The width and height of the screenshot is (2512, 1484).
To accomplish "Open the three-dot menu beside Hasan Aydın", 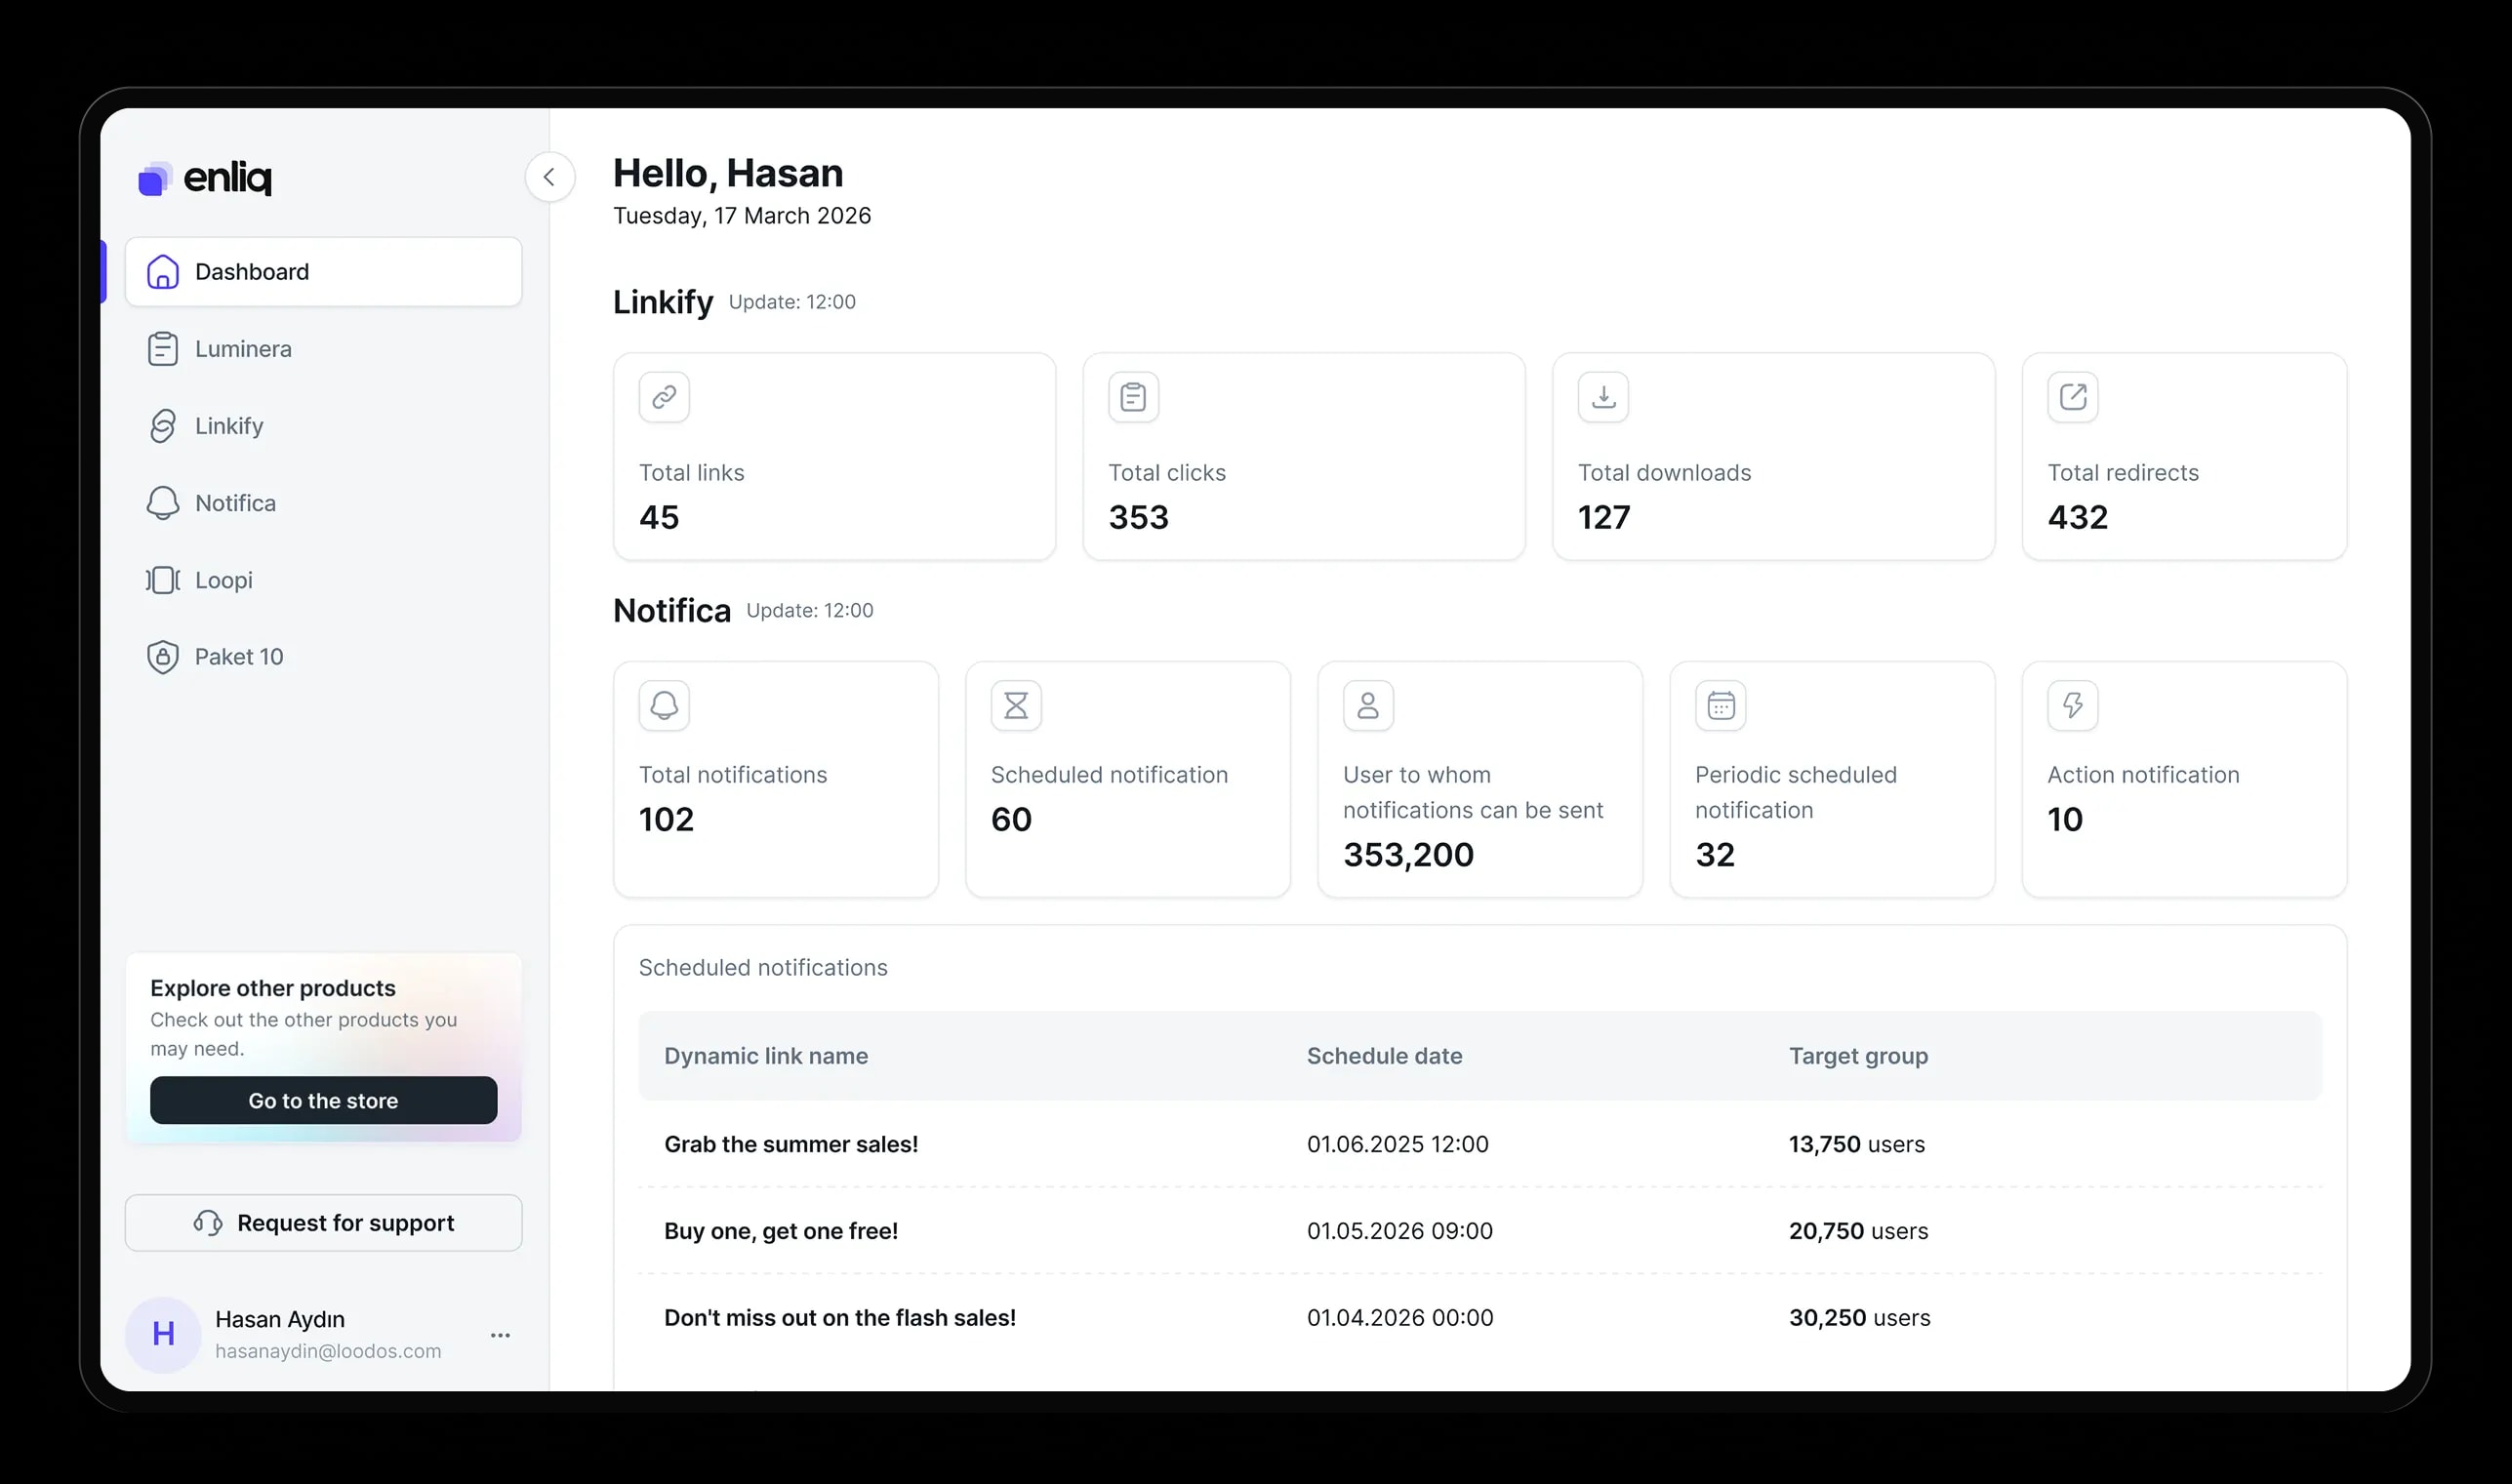I will point(500,1335).
